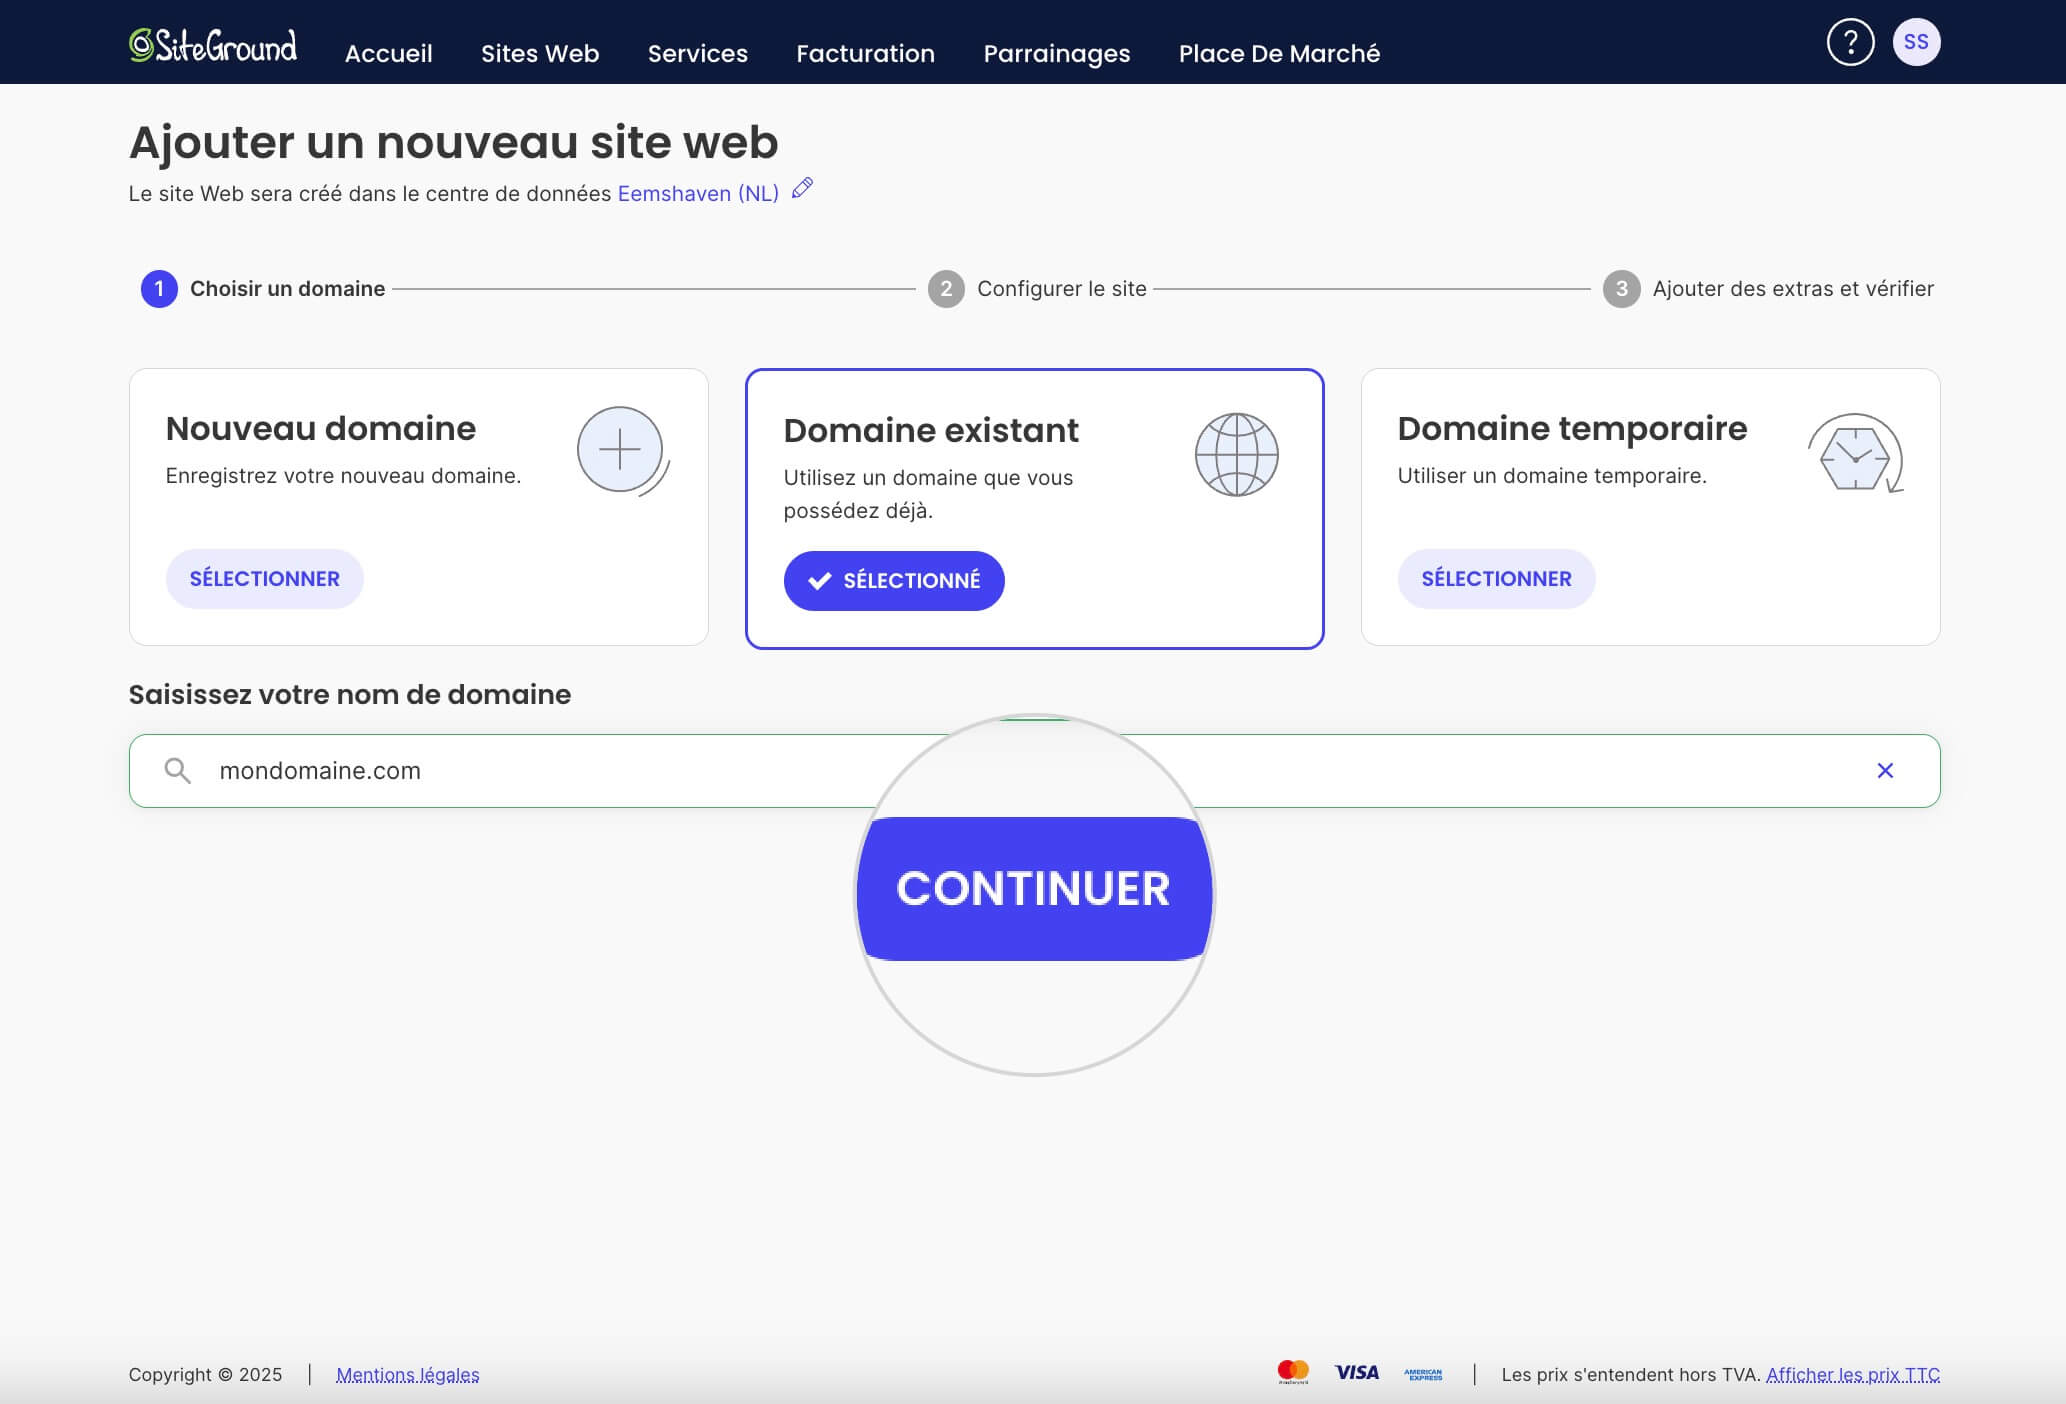Click the Nouveau domaine card heading
Screen dimensions: 2066x1404
click(321, 428)
